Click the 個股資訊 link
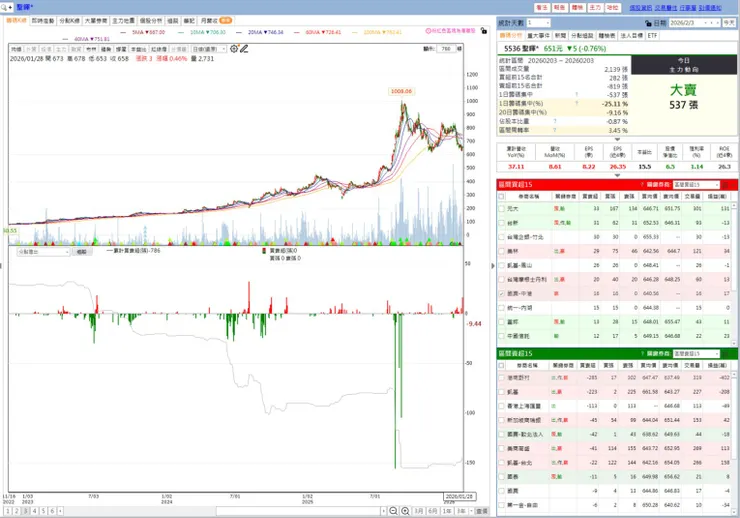 click(640, 8)
